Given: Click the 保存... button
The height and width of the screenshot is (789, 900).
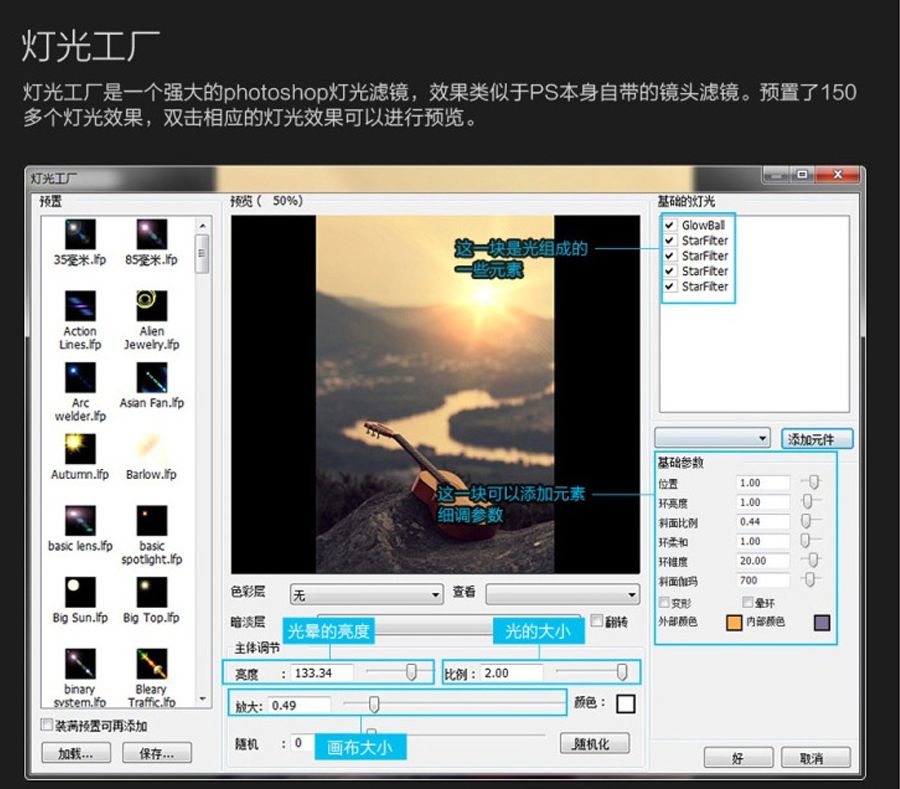Looking at the screenshot, I should 156,753.
